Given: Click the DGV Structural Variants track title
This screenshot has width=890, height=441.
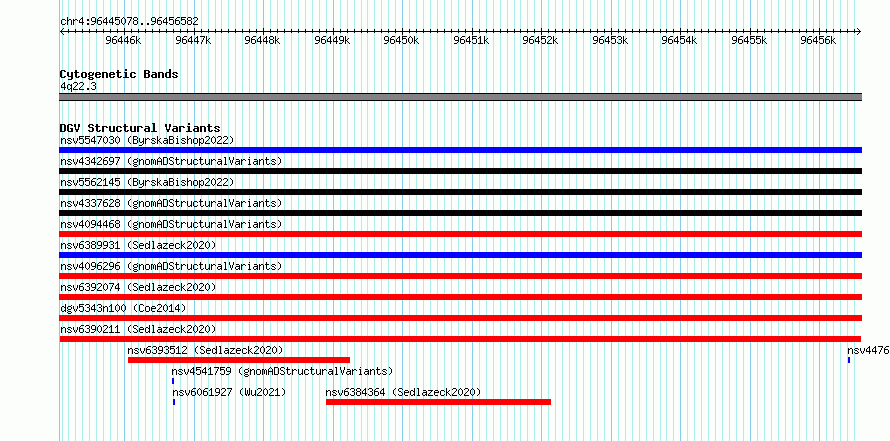Looking at the screenshot, I should (140, 128).
